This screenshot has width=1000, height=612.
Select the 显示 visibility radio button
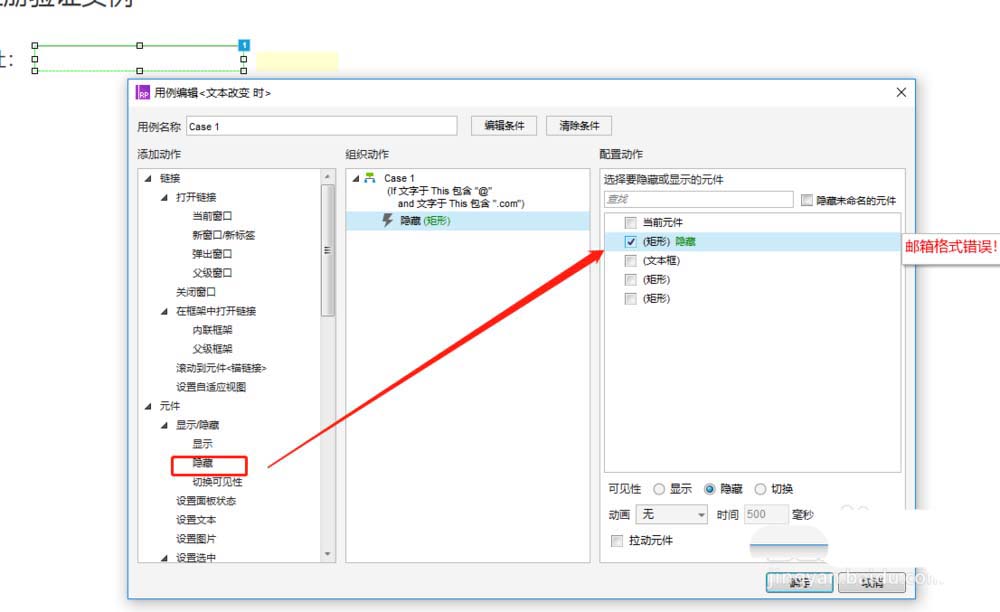coord(659,489)
